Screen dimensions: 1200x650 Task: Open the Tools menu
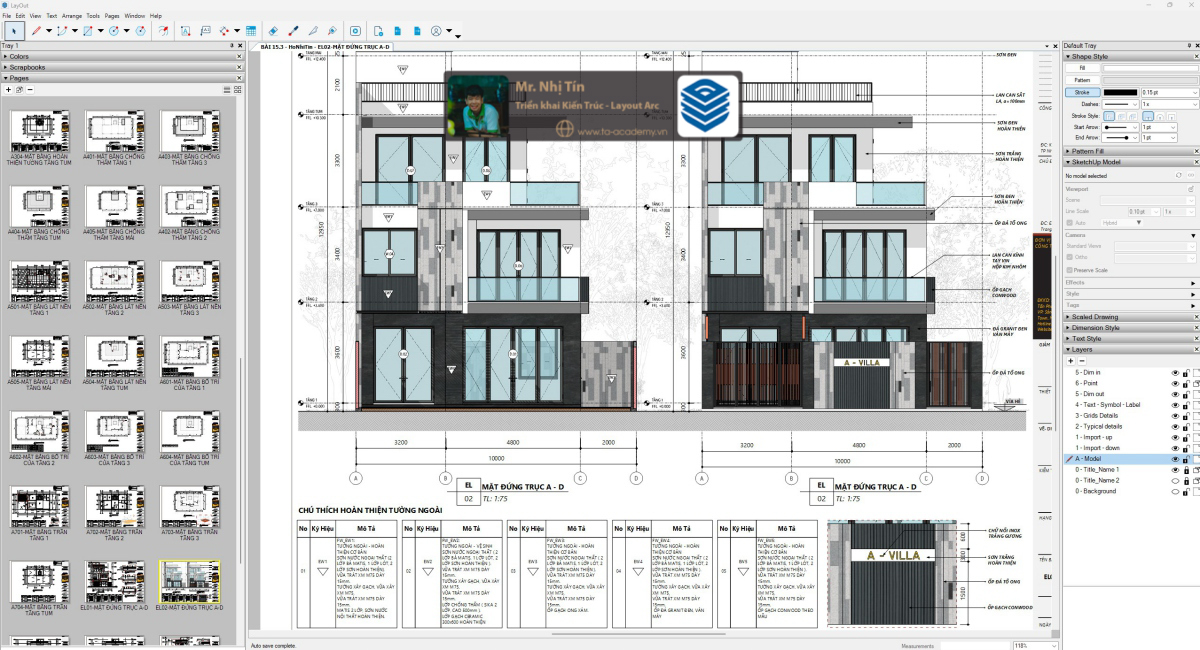[x=93, y=16]
